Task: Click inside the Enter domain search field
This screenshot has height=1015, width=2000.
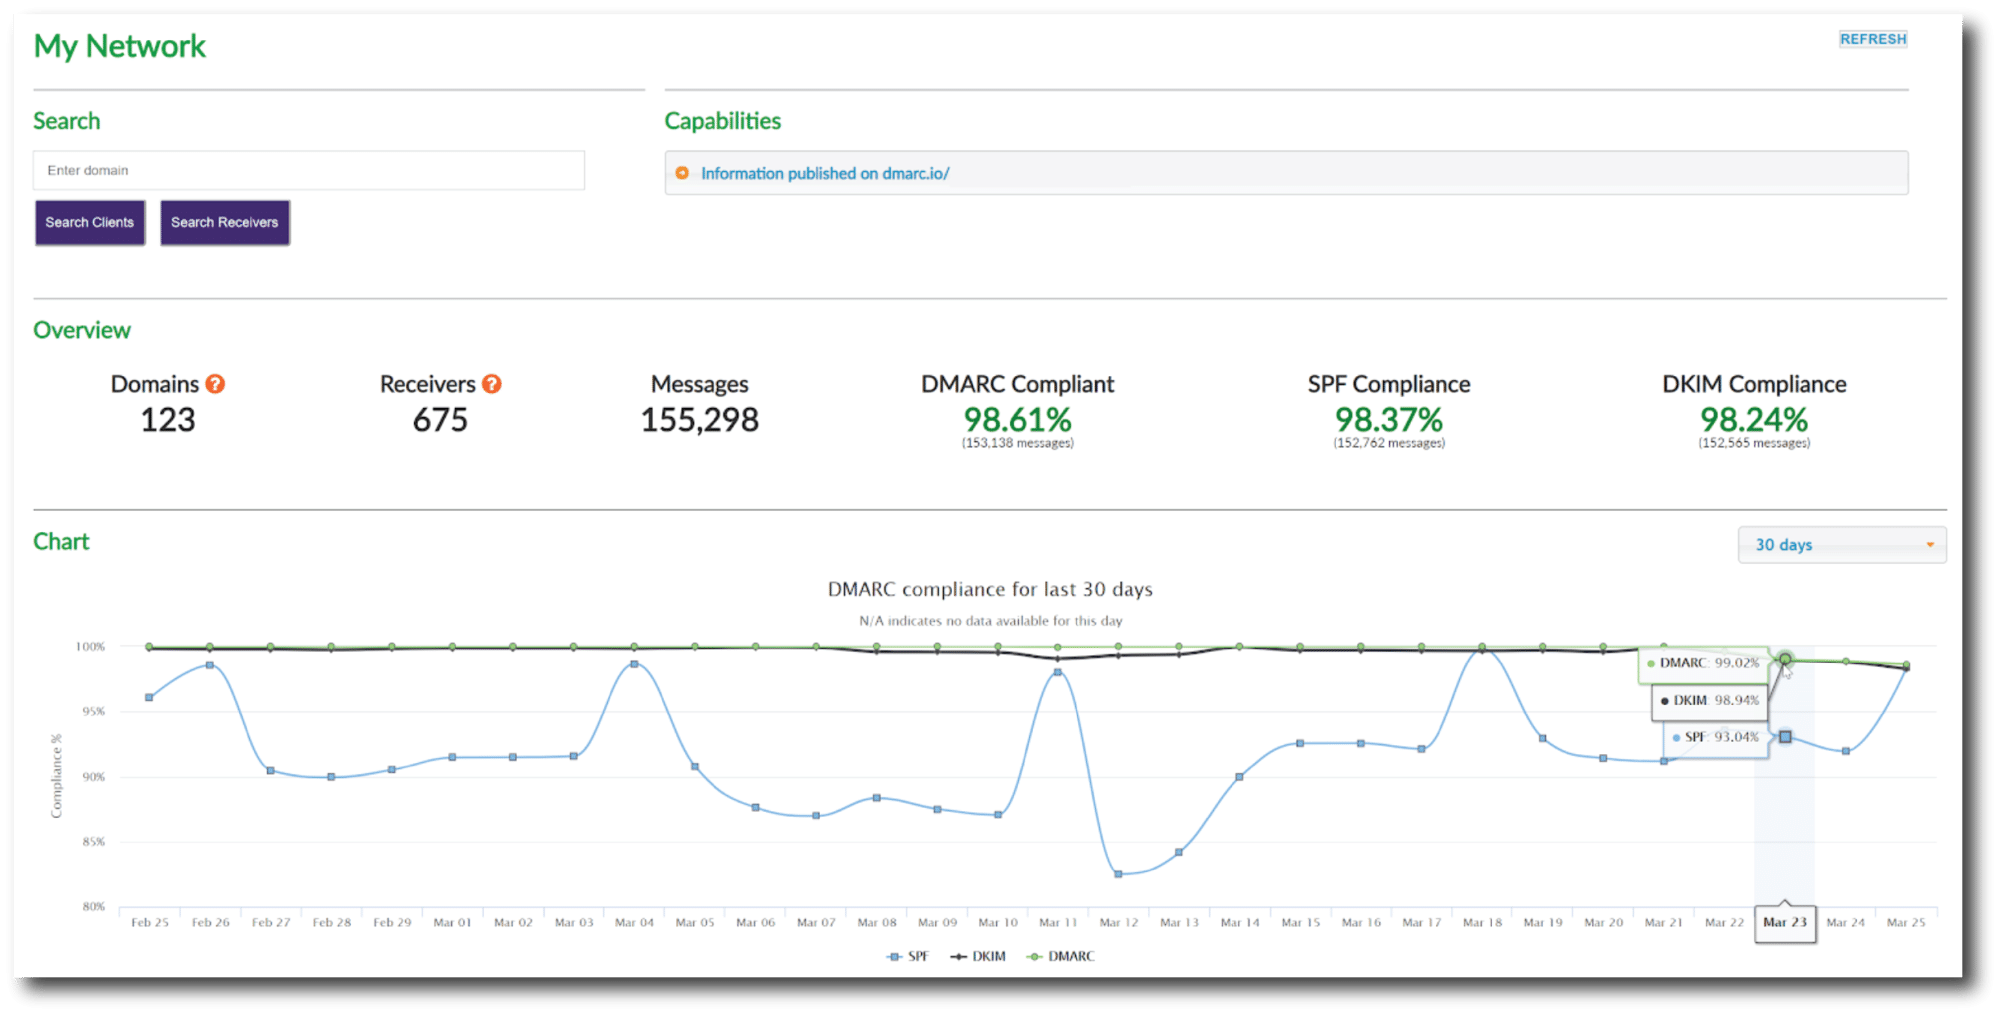Action: click(308, 170)
